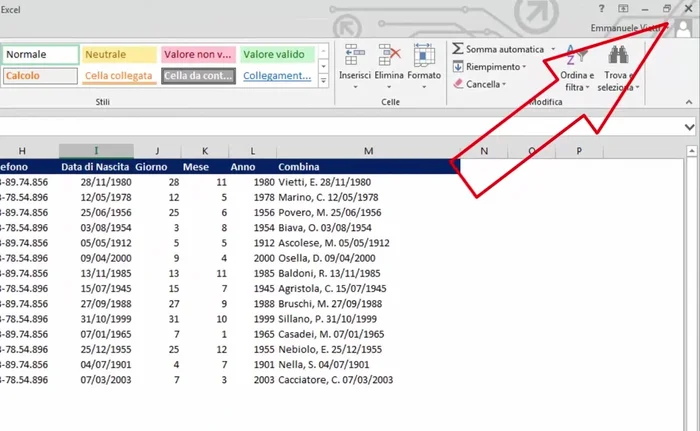Open the Elimina dropdown arrow

tap(389, 87)
